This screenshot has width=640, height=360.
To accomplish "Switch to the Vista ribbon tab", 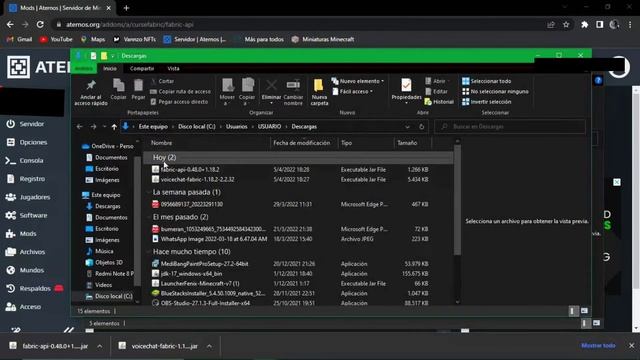I will click(x=173, y=69).
